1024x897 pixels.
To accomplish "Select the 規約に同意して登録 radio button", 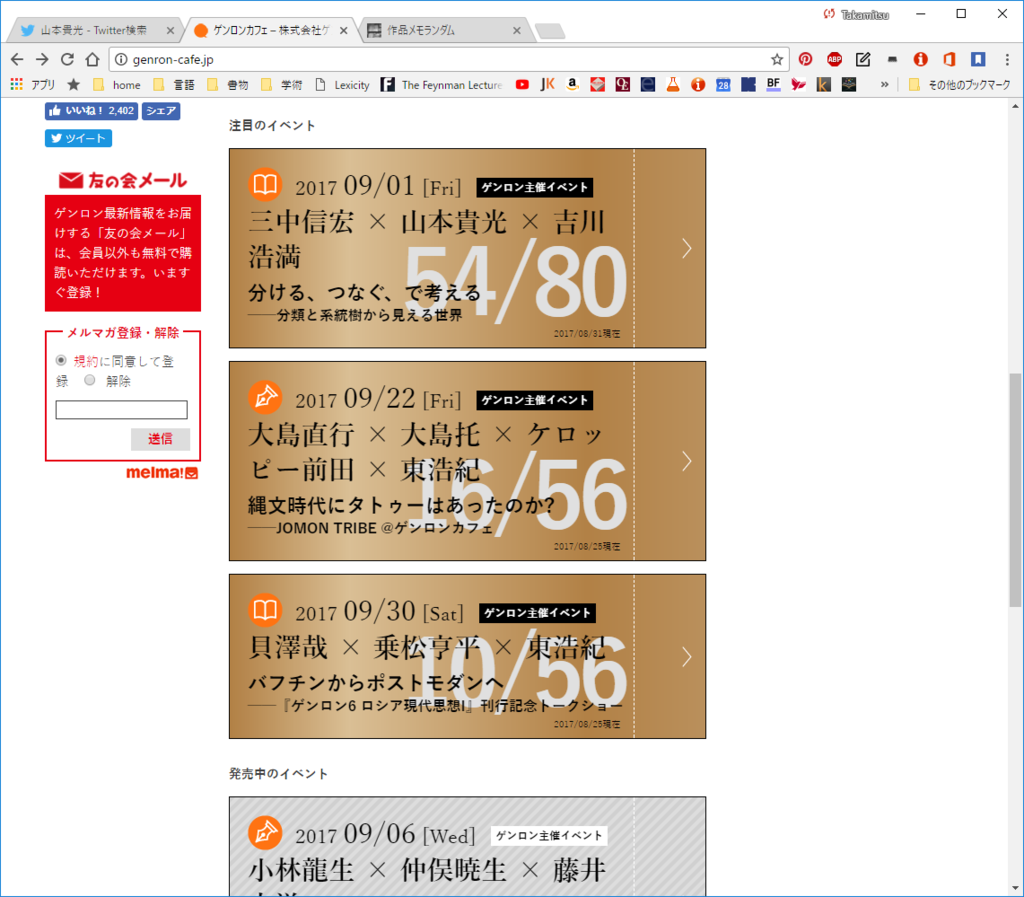I will (x=61, y=360).
